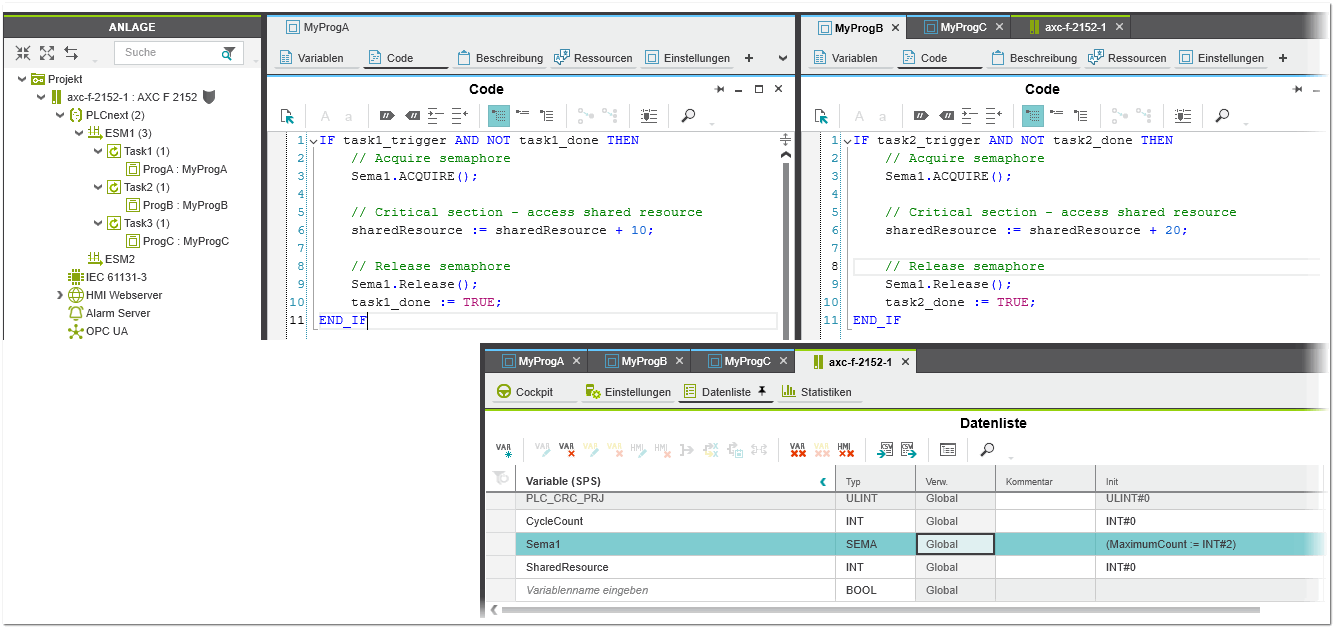This screenshot has width=1334, height=628.
Task: Toggle the pin on the Datenliste tab
Action: point(762,392)
